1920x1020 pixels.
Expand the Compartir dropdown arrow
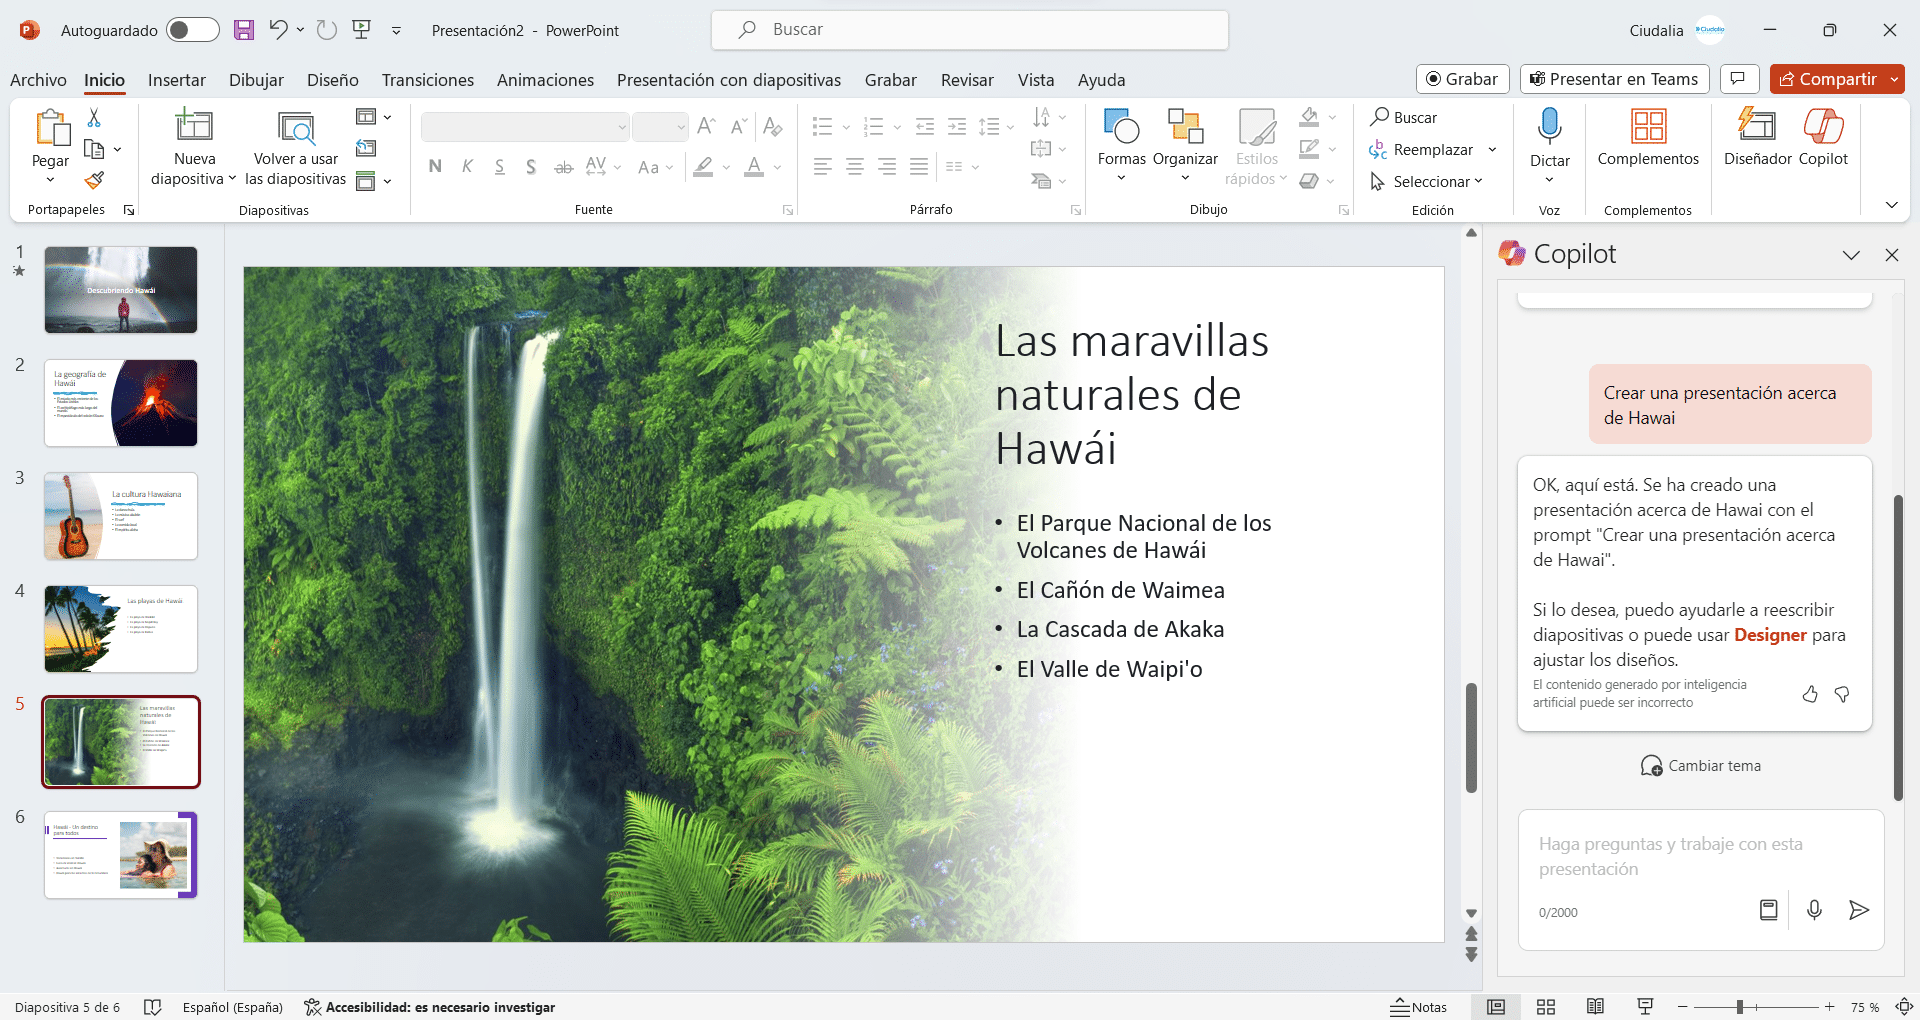point(1894,79)
